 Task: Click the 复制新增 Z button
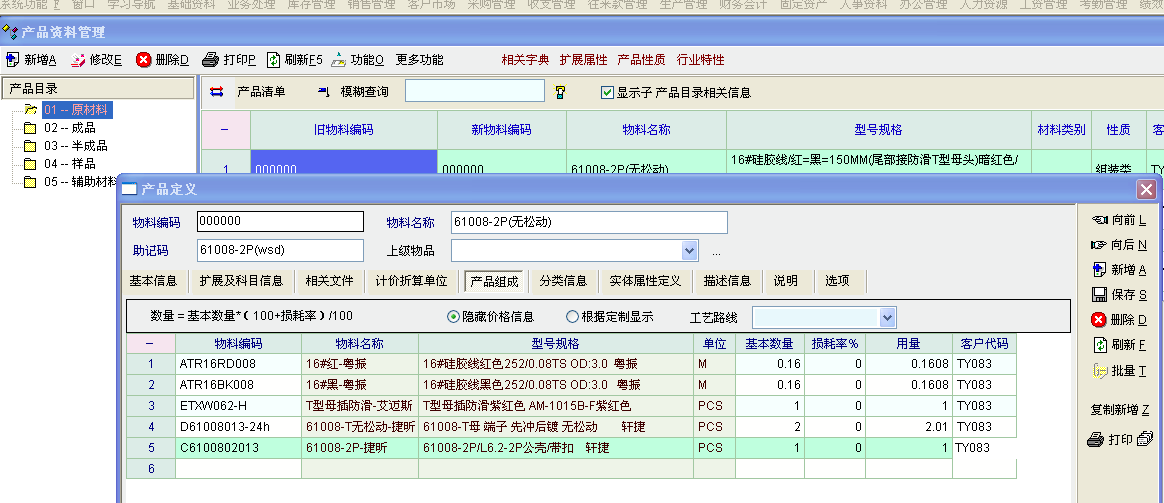click(1119, 410)
